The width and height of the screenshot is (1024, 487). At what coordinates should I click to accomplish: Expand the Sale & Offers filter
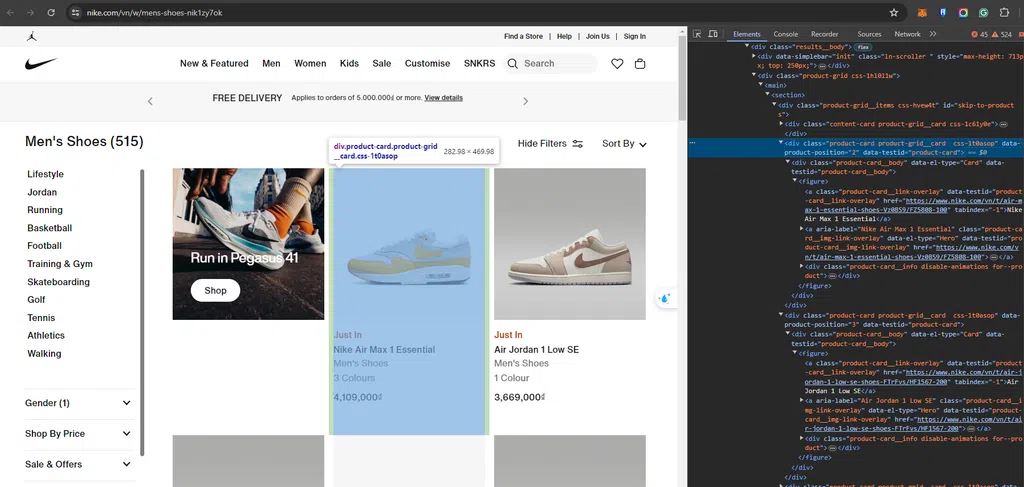click(78, 465)
